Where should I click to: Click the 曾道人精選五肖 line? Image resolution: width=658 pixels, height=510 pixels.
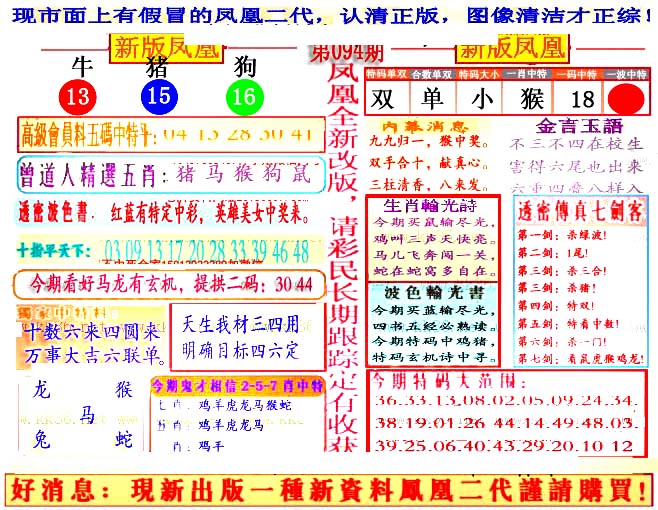click(x=171, y=174)
